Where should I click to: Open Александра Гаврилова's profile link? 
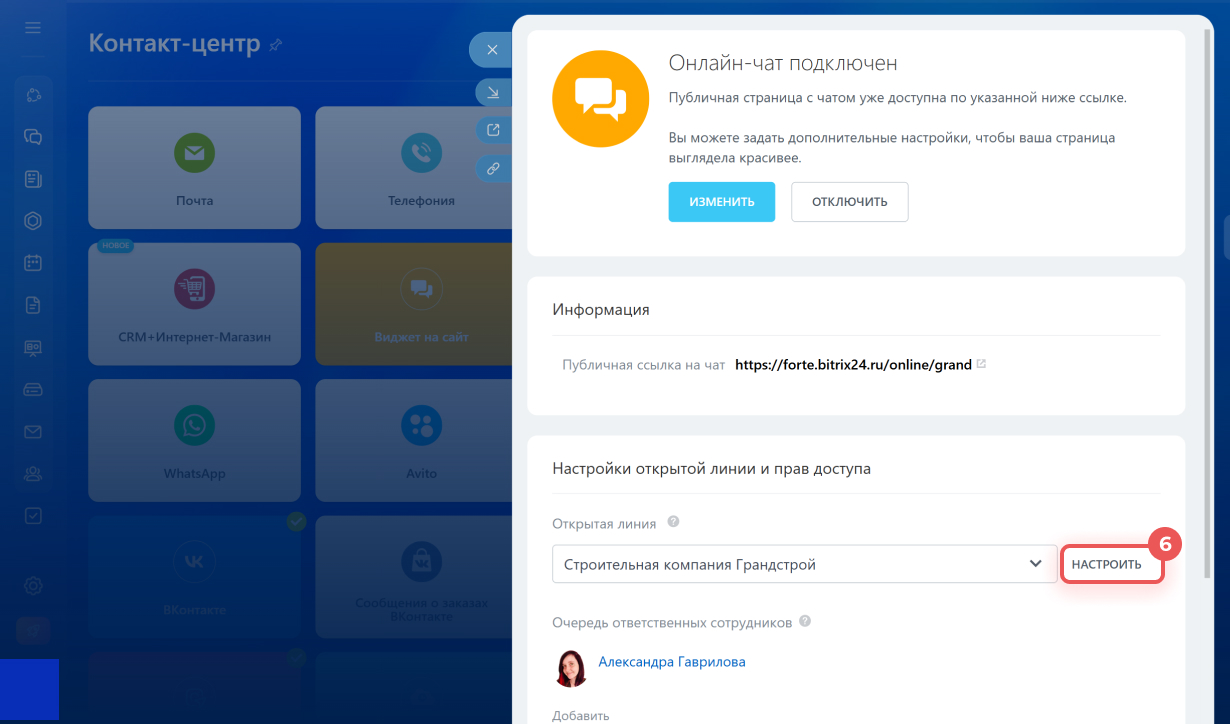(x=671, y=662)
